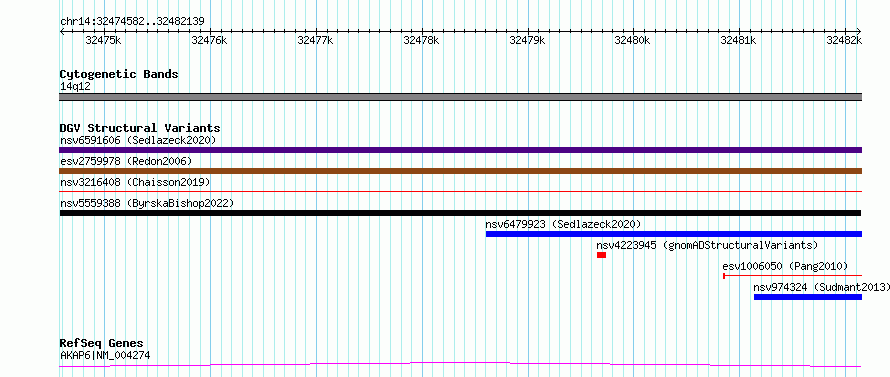Click the esv1006050 (Pang2010) label
Image resolution: width=890 pixels, height=377 pixels.
pos(785,266)
